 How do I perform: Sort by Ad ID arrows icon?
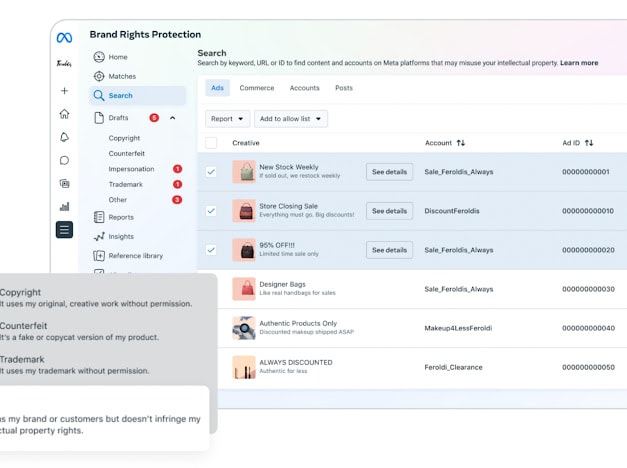click(x=589, y=143)
